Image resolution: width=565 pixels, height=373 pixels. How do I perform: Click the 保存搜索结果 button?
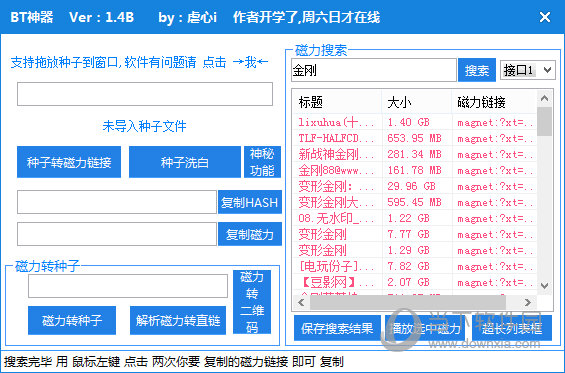337,328
